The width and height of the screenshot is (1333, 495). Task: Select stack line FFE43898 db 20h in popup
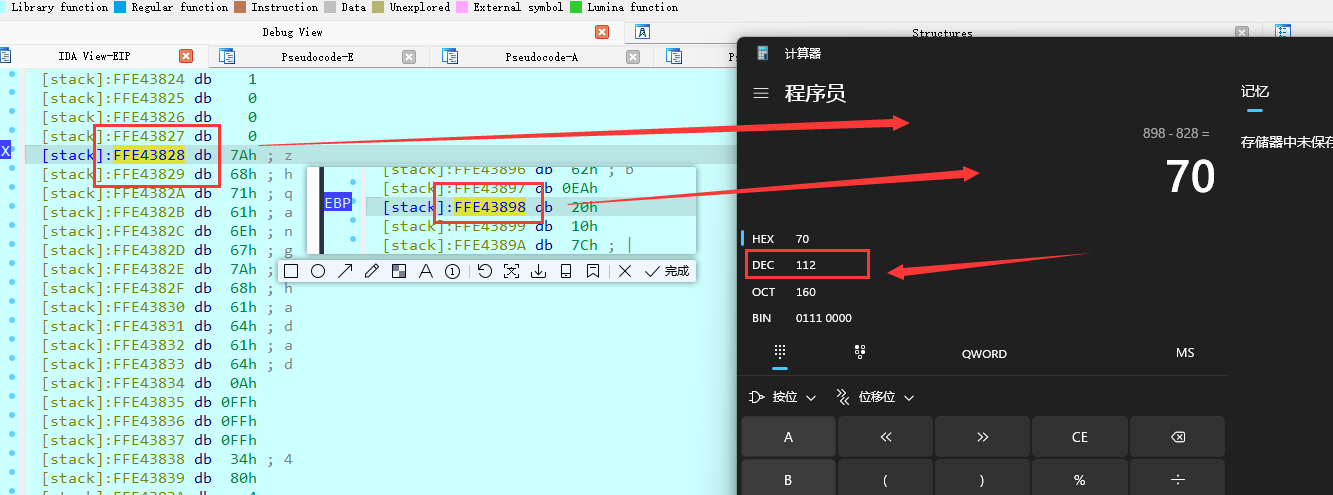click(491, 207)
